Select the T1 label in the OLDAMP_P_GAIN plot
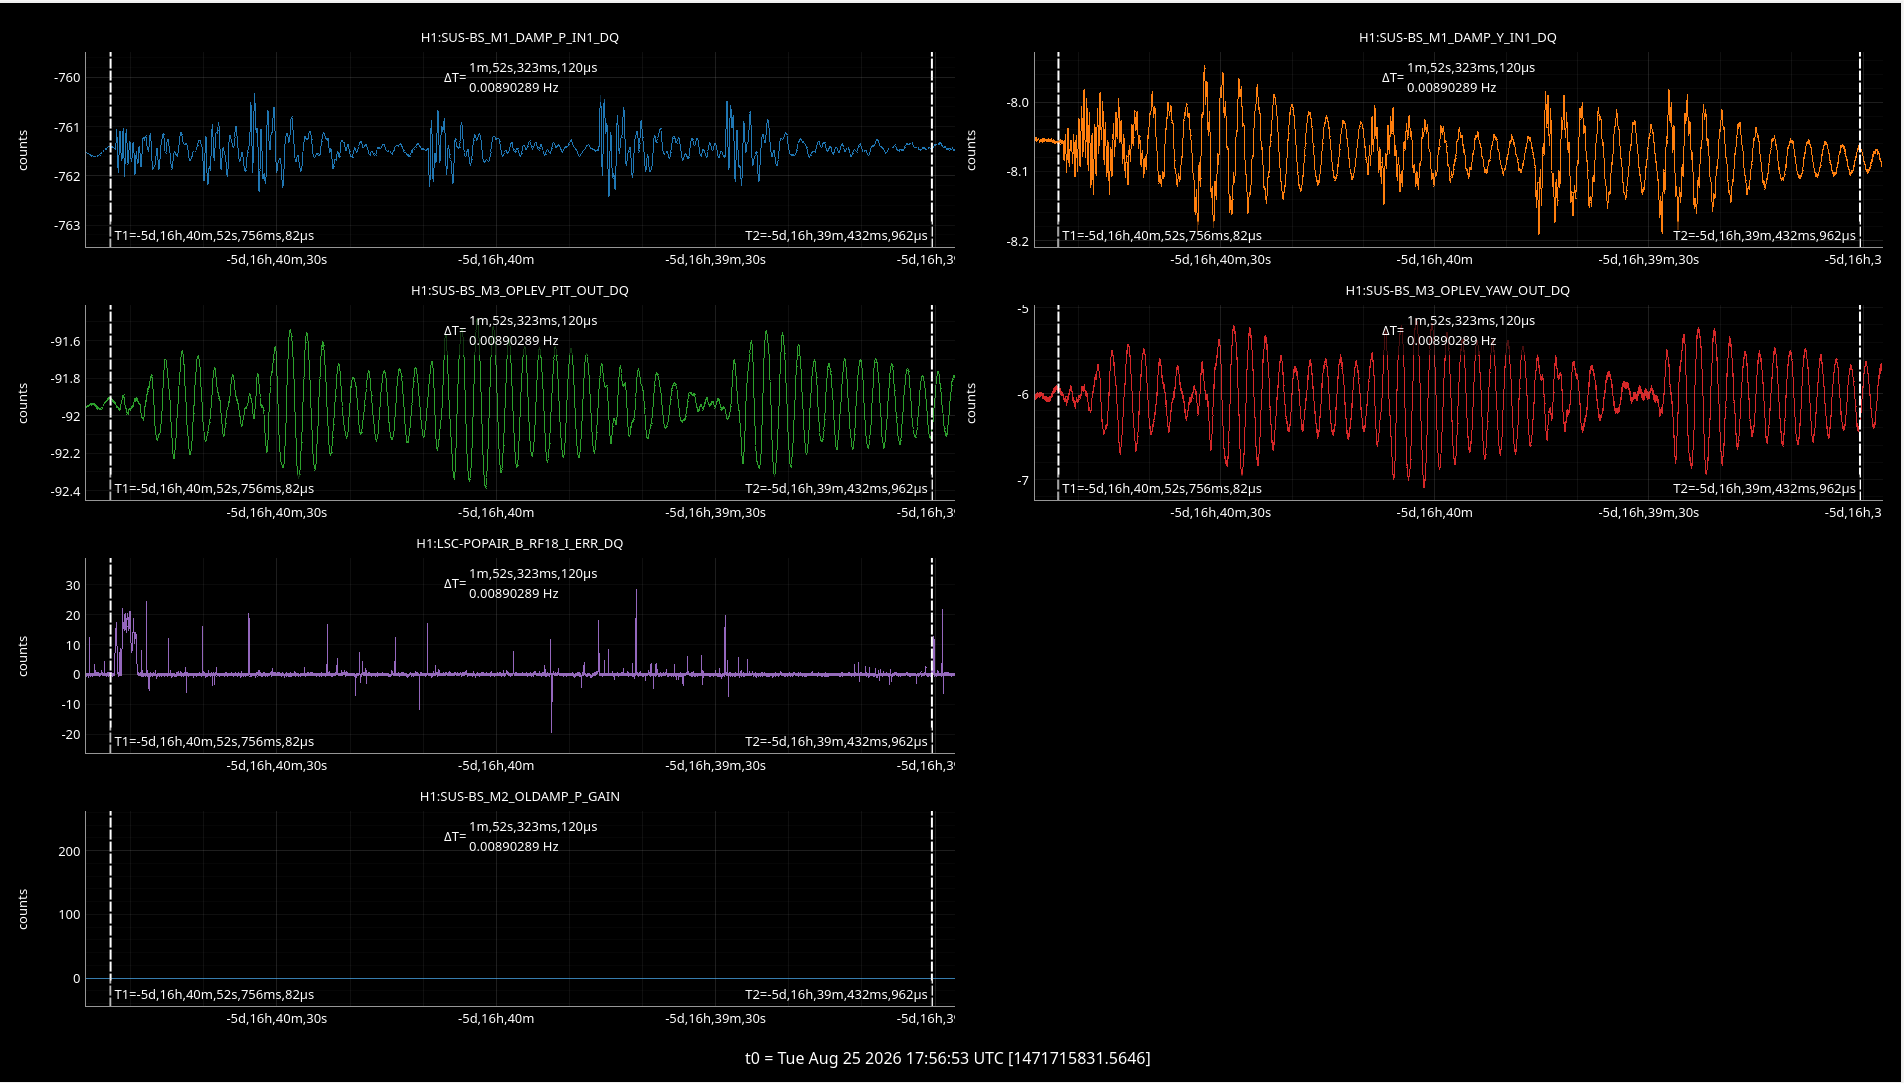The width and height of the screenshot is (1904, 1083). coord(214,995)
